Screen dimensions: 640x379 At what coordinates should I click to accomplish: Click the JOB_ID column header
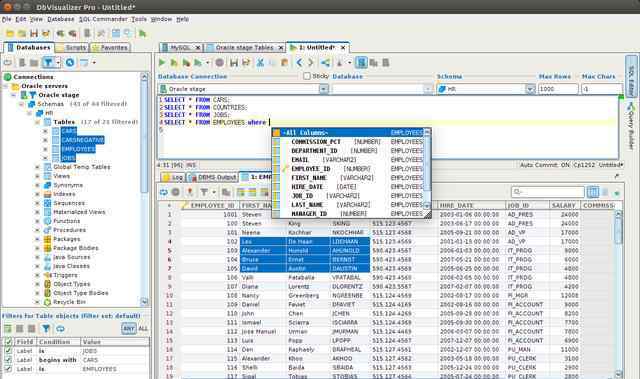pos(527,205)
